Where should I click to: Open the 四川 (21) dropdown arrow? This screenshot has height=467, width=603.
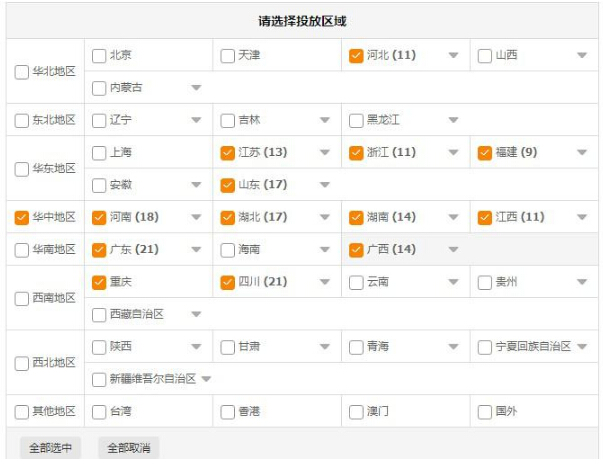tap(324, 283)
